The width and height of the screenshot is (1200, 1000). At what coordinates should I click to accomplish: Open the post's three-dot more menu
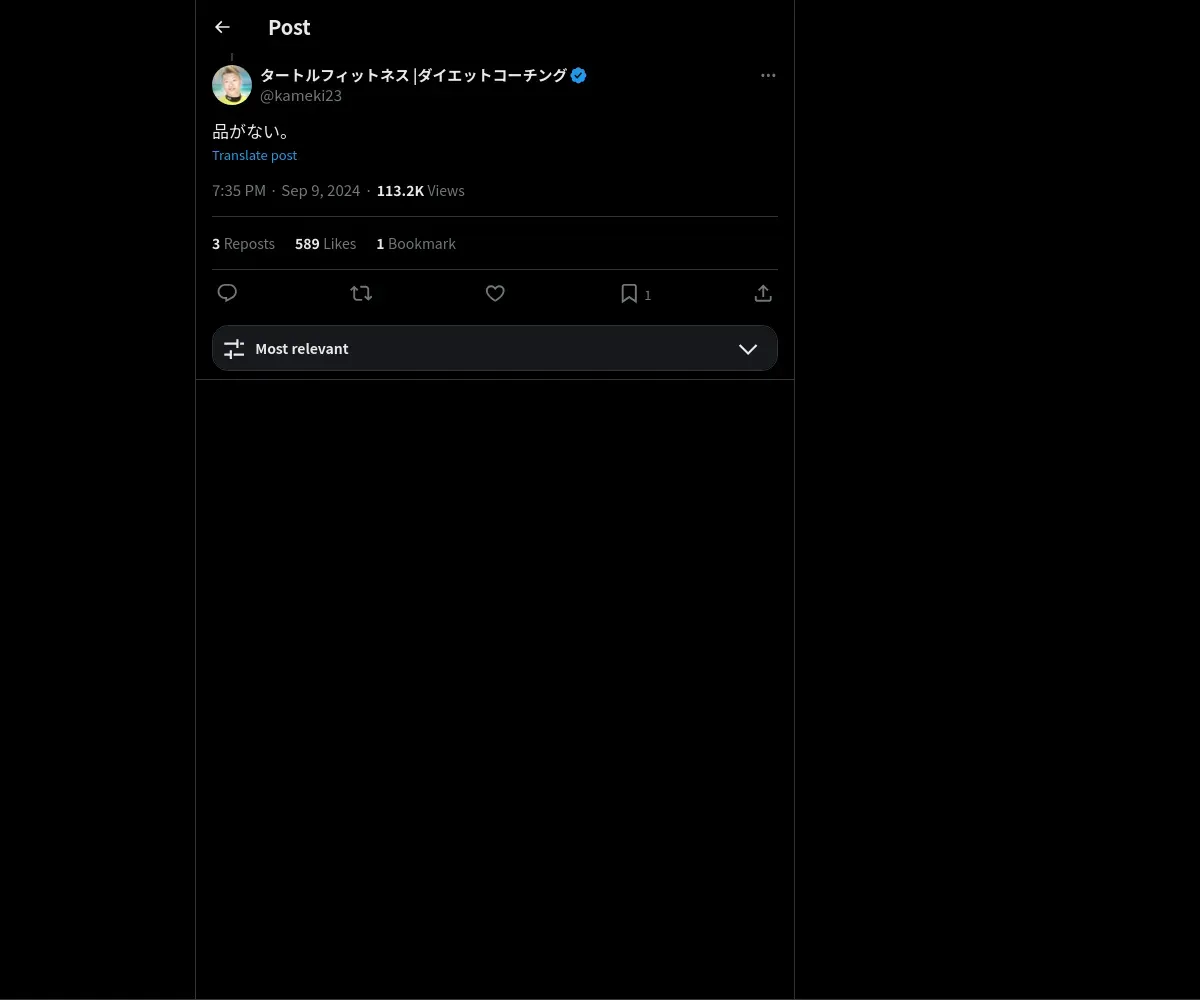(768, 76)
